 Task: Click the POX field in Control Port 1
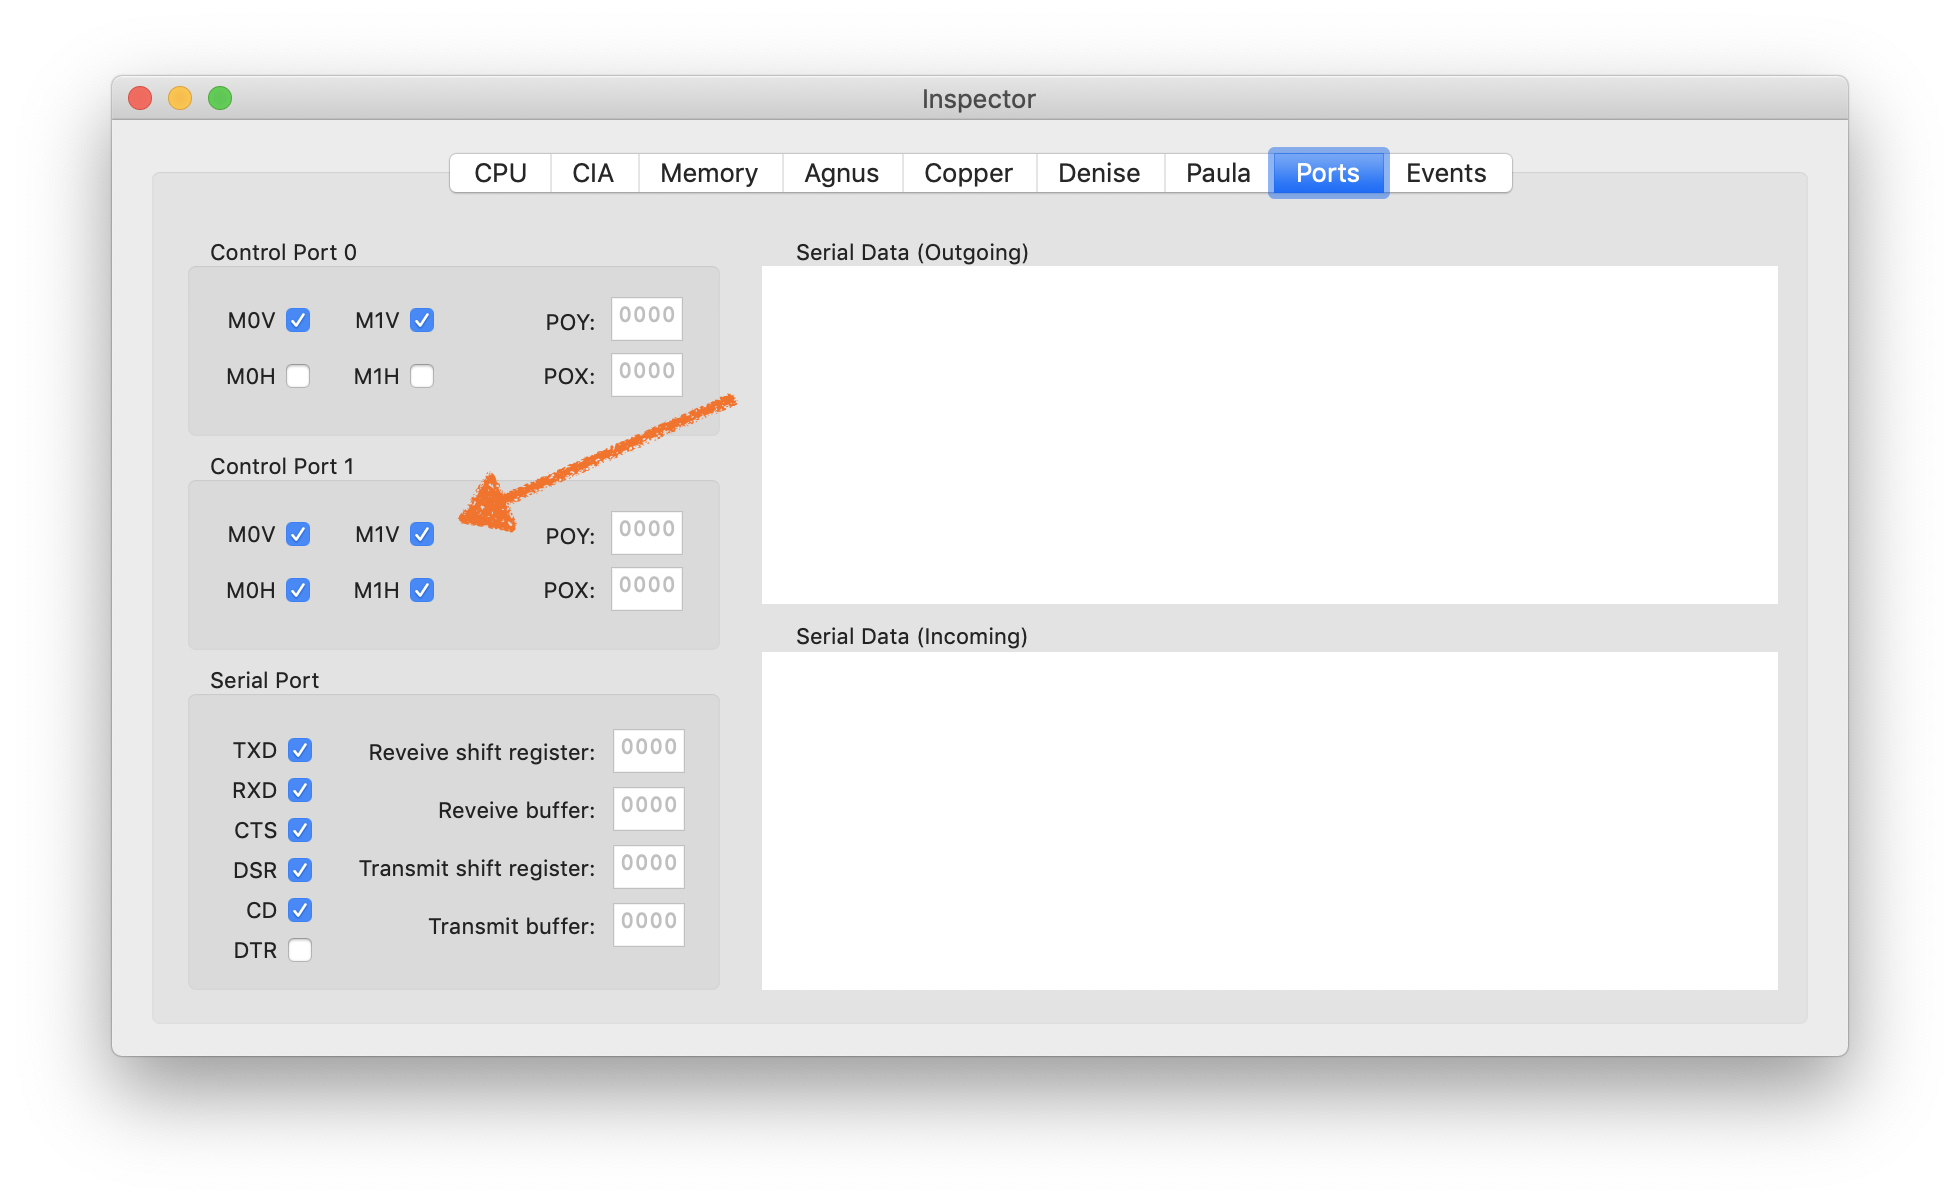coord(647,589)
